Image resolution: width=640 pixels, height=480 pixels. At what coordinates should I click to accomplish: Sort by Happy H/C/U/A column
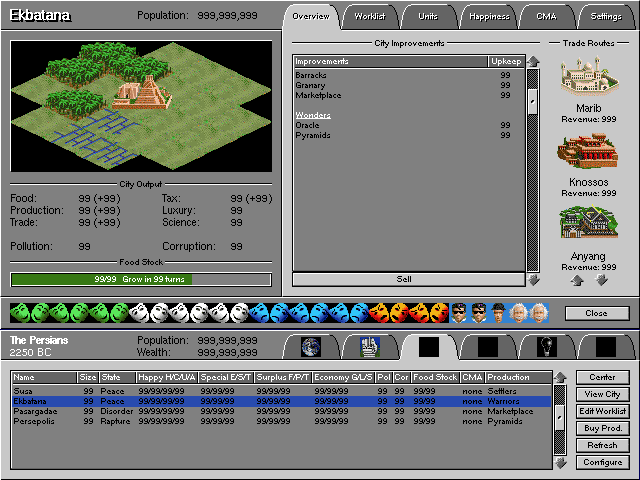167,377
